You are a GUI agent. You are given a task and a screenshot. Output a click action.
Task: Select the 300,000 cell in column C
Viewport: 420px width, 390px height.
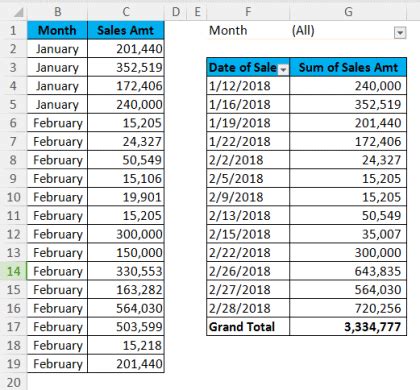(x=126, y=234)
